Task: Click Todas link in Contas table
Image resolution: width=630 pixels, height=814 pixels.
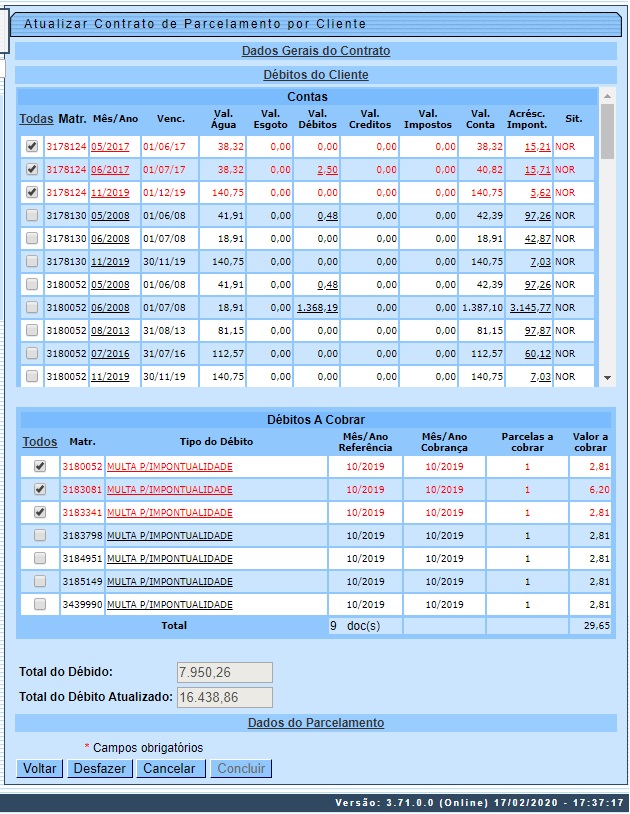Action: [37, 120]
